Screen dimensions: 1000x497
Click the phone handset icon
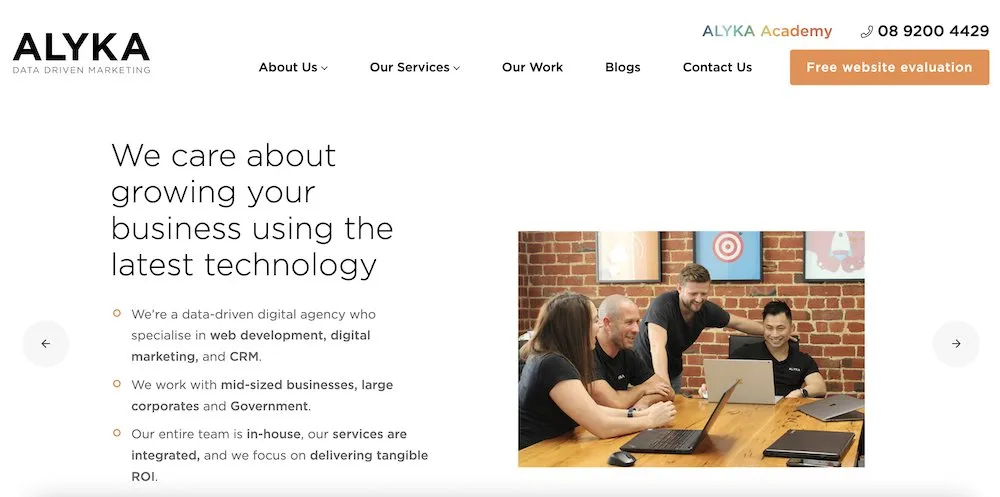[866, 32]
